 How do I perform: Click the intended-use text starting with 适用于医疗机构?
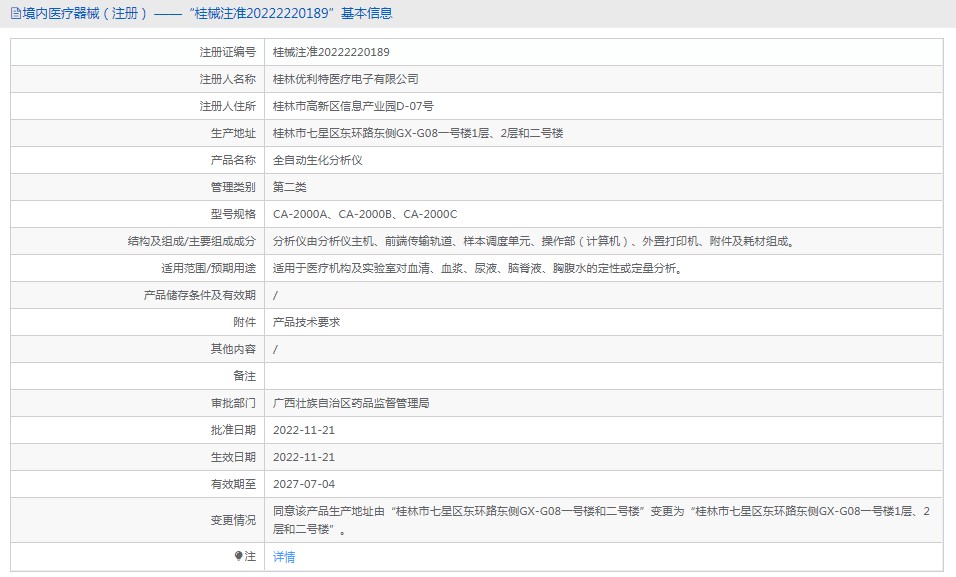(478, 268)
